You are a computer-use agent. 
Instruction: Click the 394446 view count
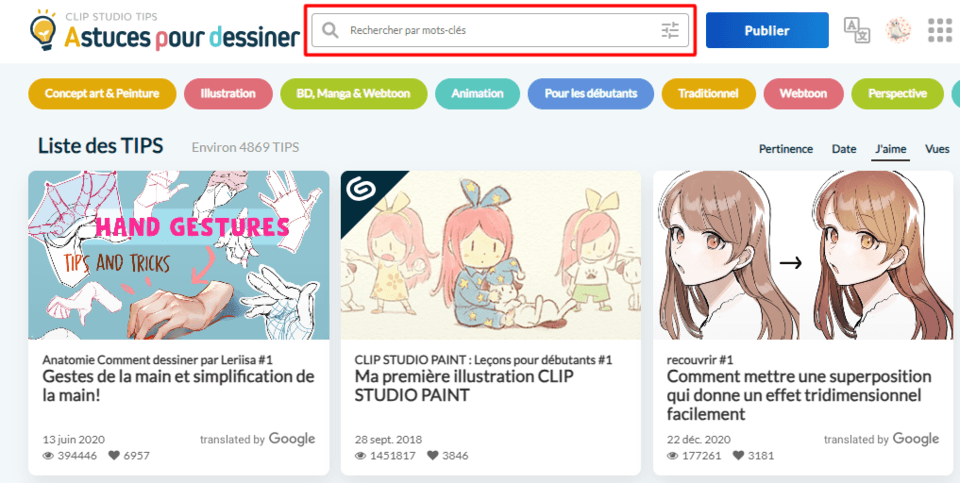pyautogui.click(x=77, y=455)
